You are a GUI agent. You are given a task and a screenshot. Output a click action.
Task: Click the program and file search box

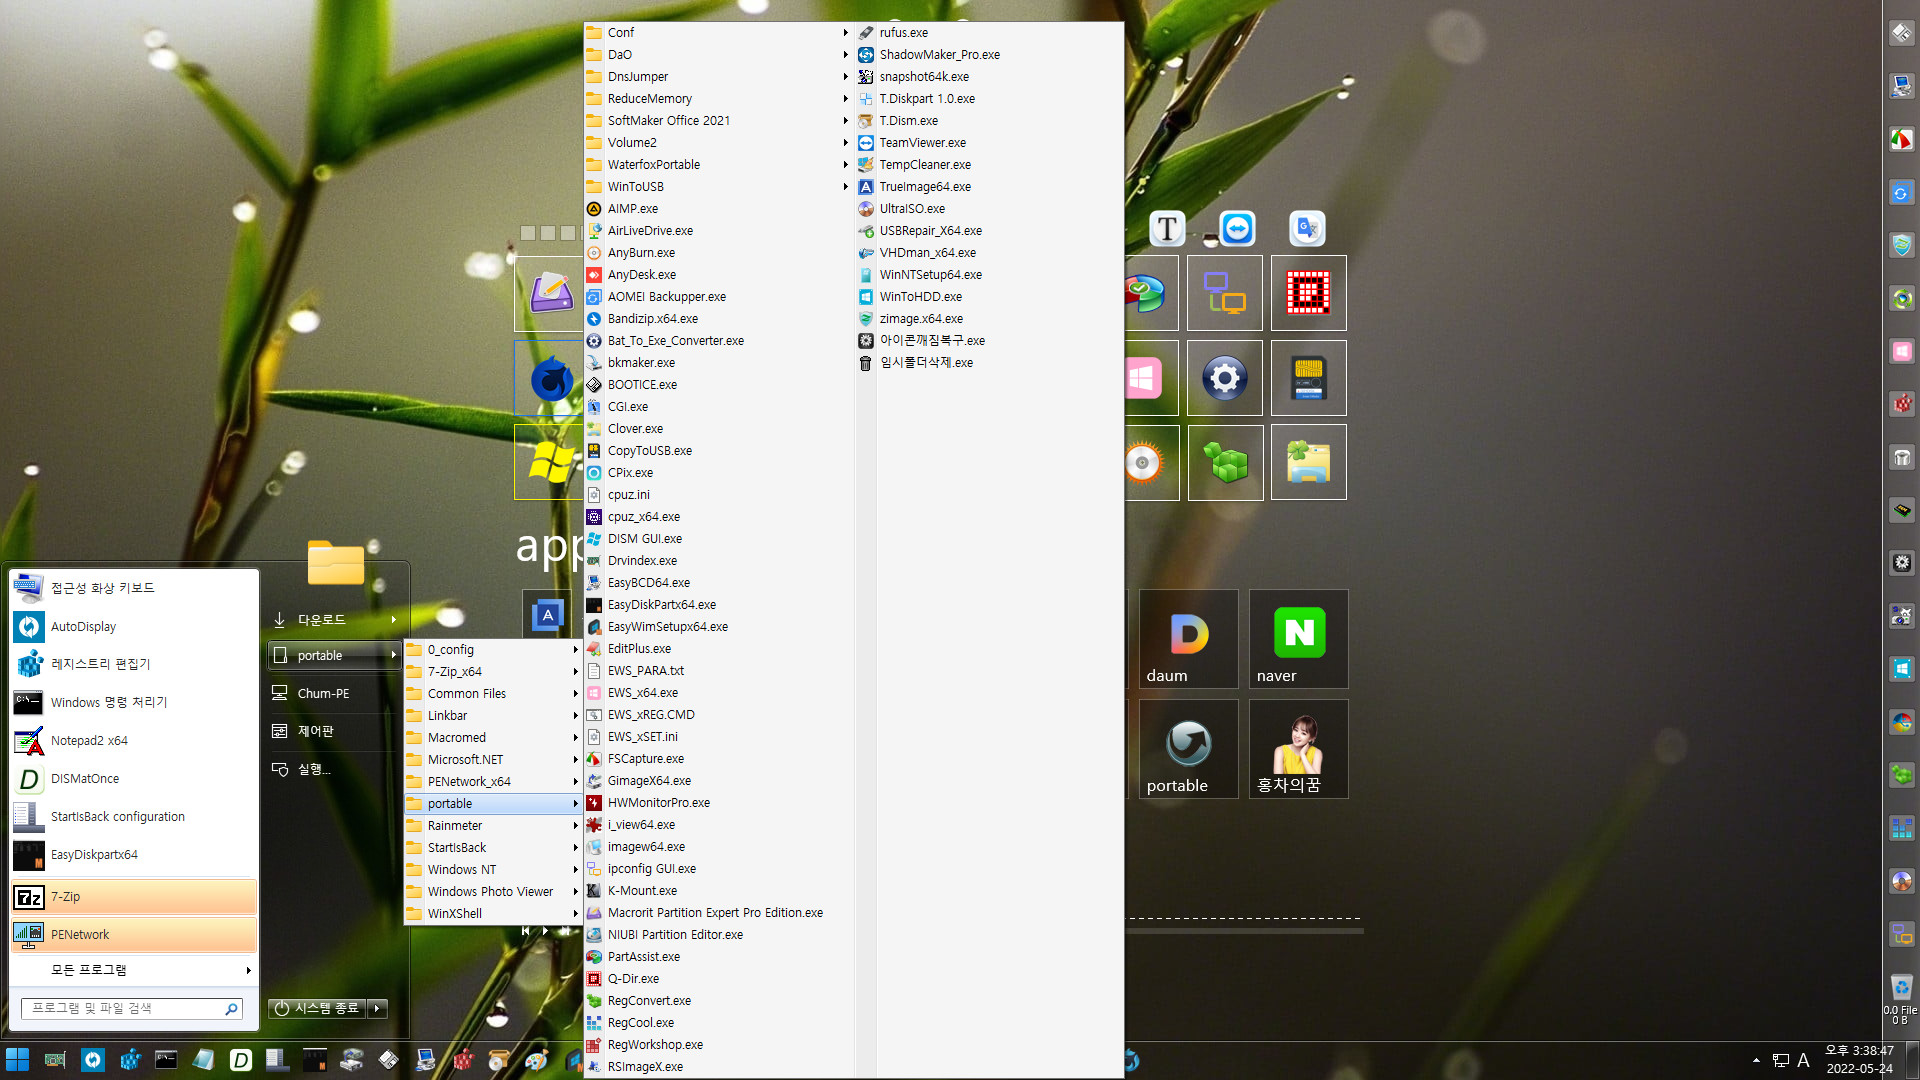tap(131, 1008)
